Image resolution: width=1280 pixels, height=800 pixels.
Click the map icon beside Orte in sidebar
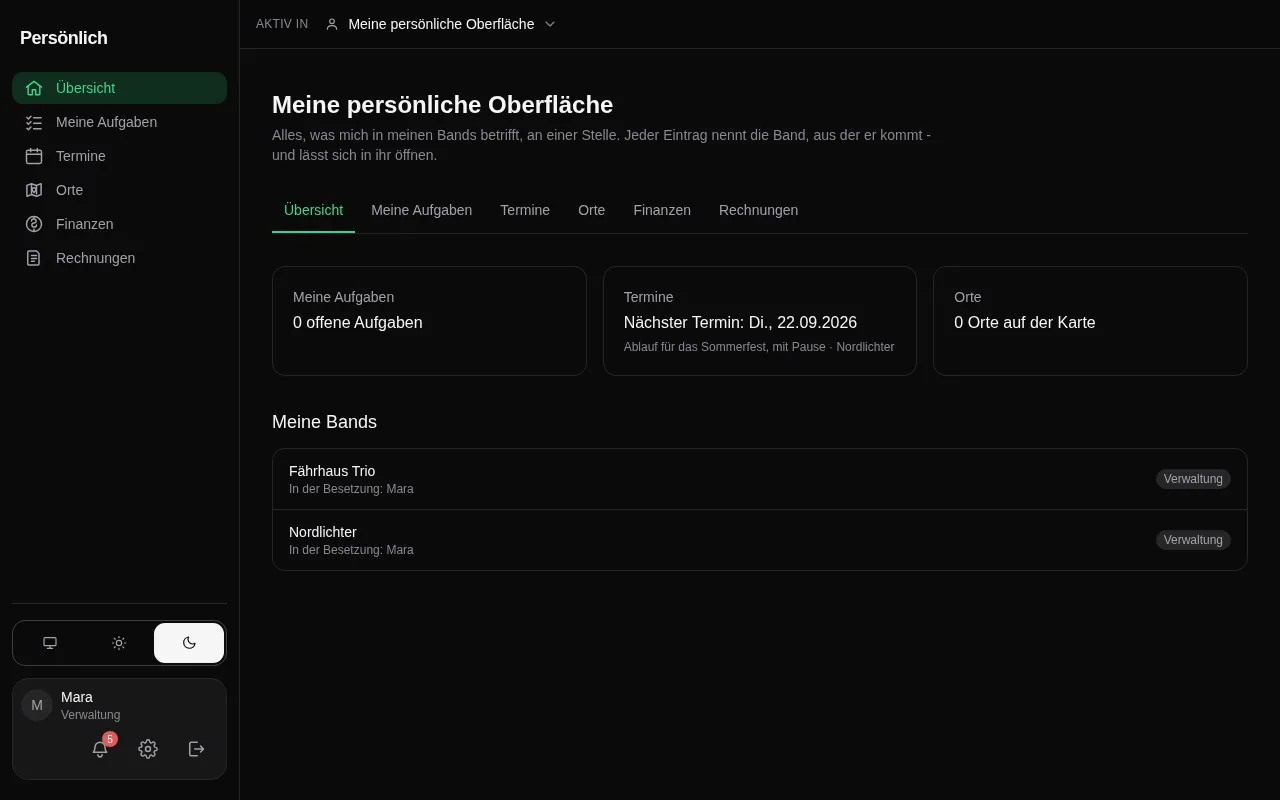click(34, 190)
